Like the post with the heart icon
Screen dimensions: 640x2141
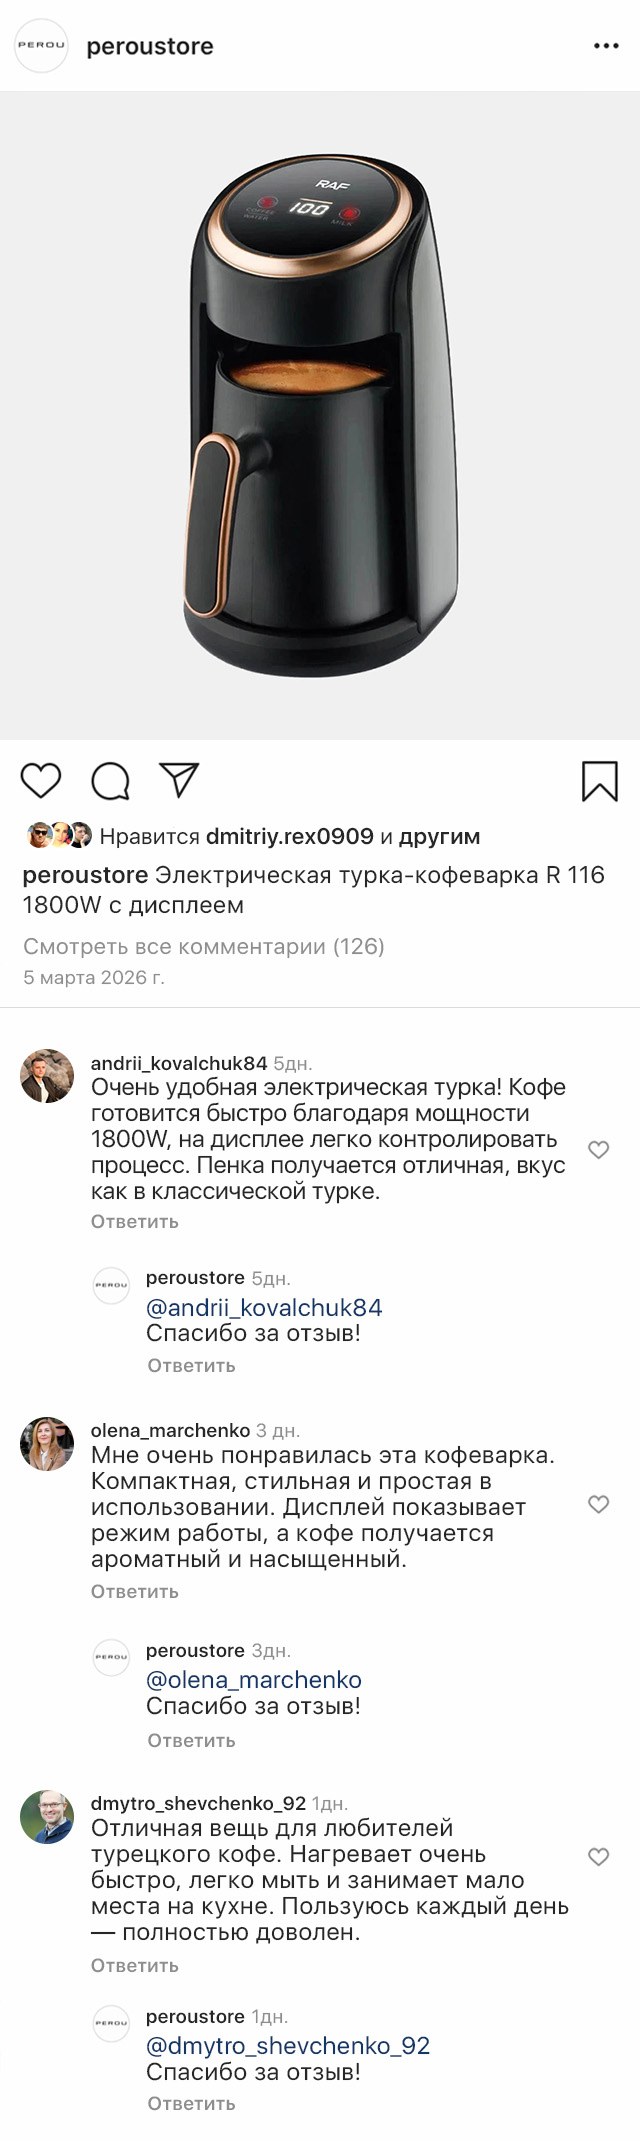41,780
